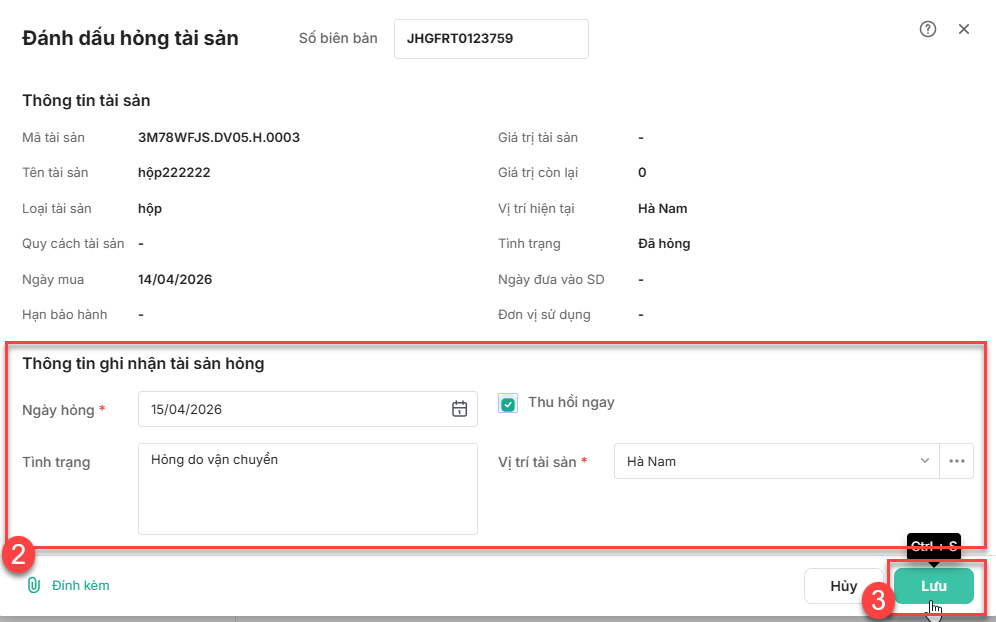Viewport: 996px width, 622px height.
Task: Click the Thu hồi ngay label text
Action: 571,402
